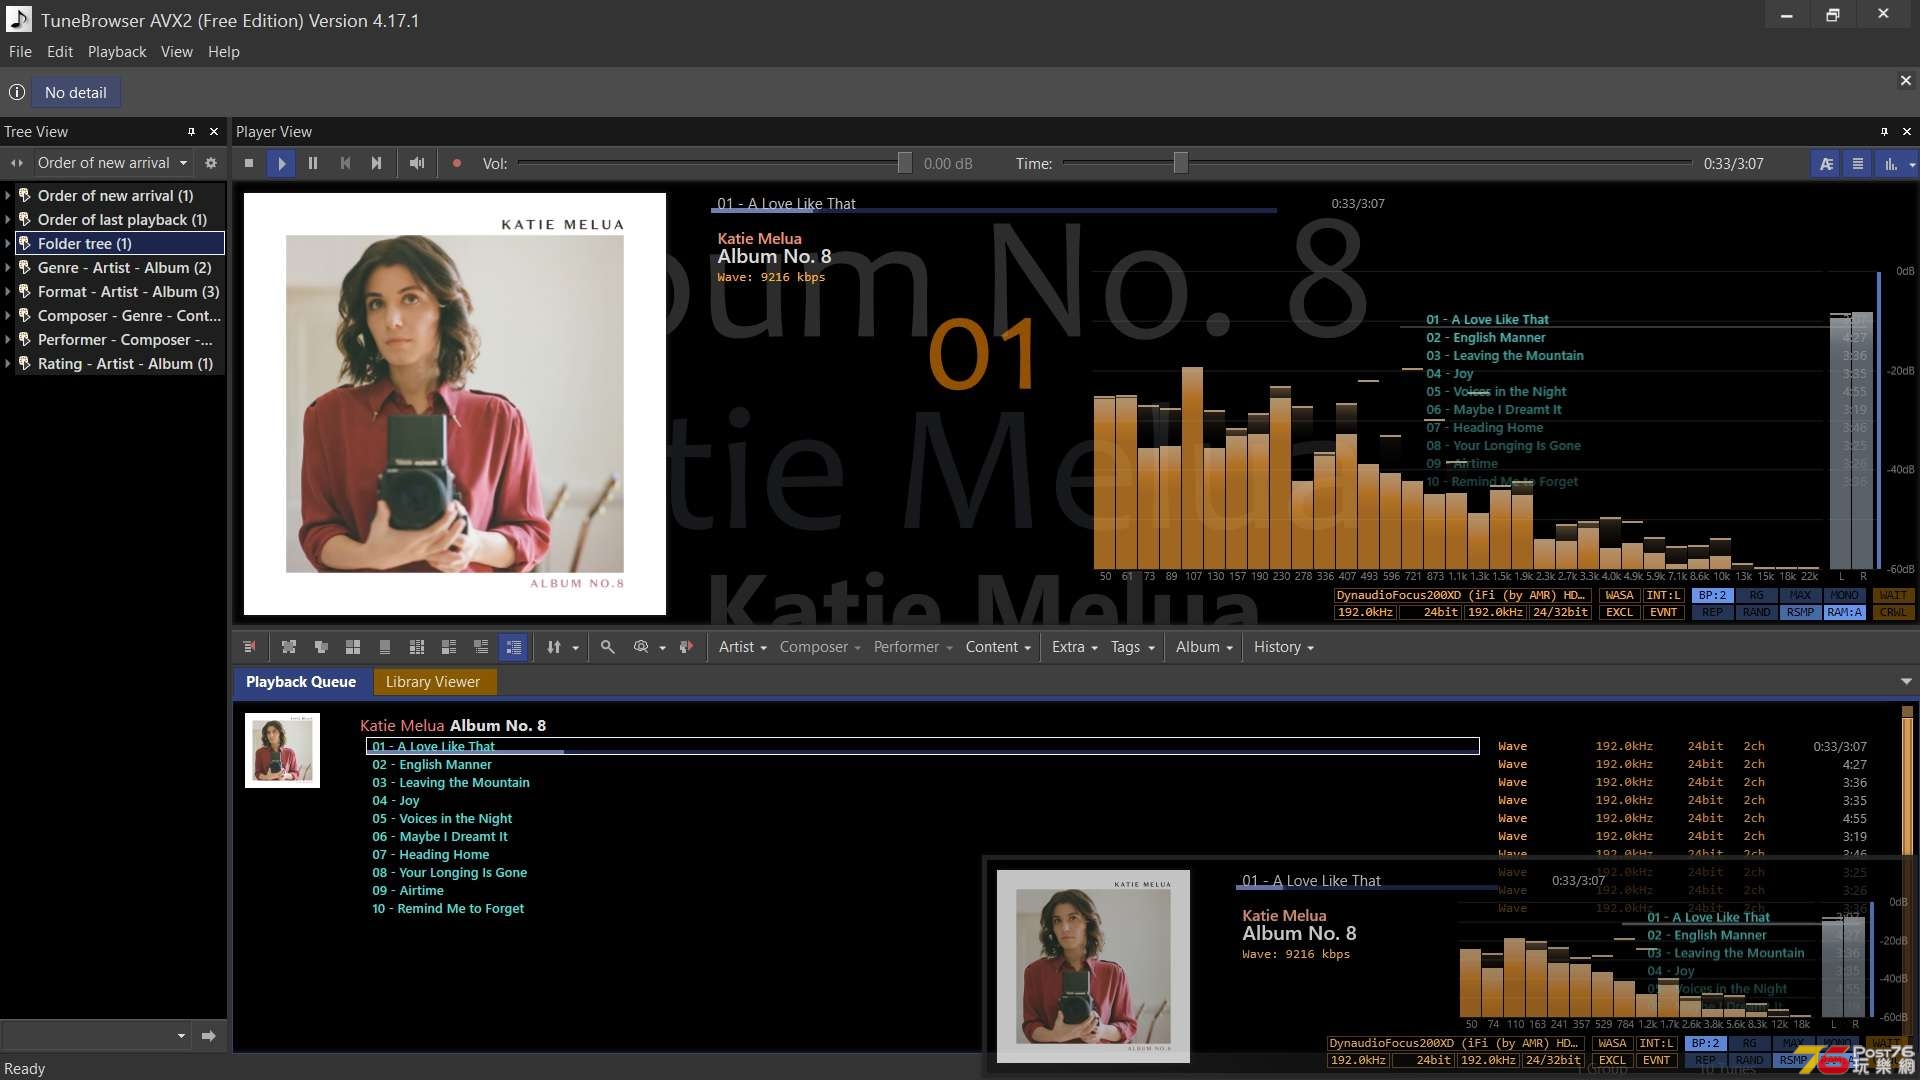This screenshot has height=1080, width=1920.
Task: Toggle the text display icon in player toolbar
Action: 1826,164
